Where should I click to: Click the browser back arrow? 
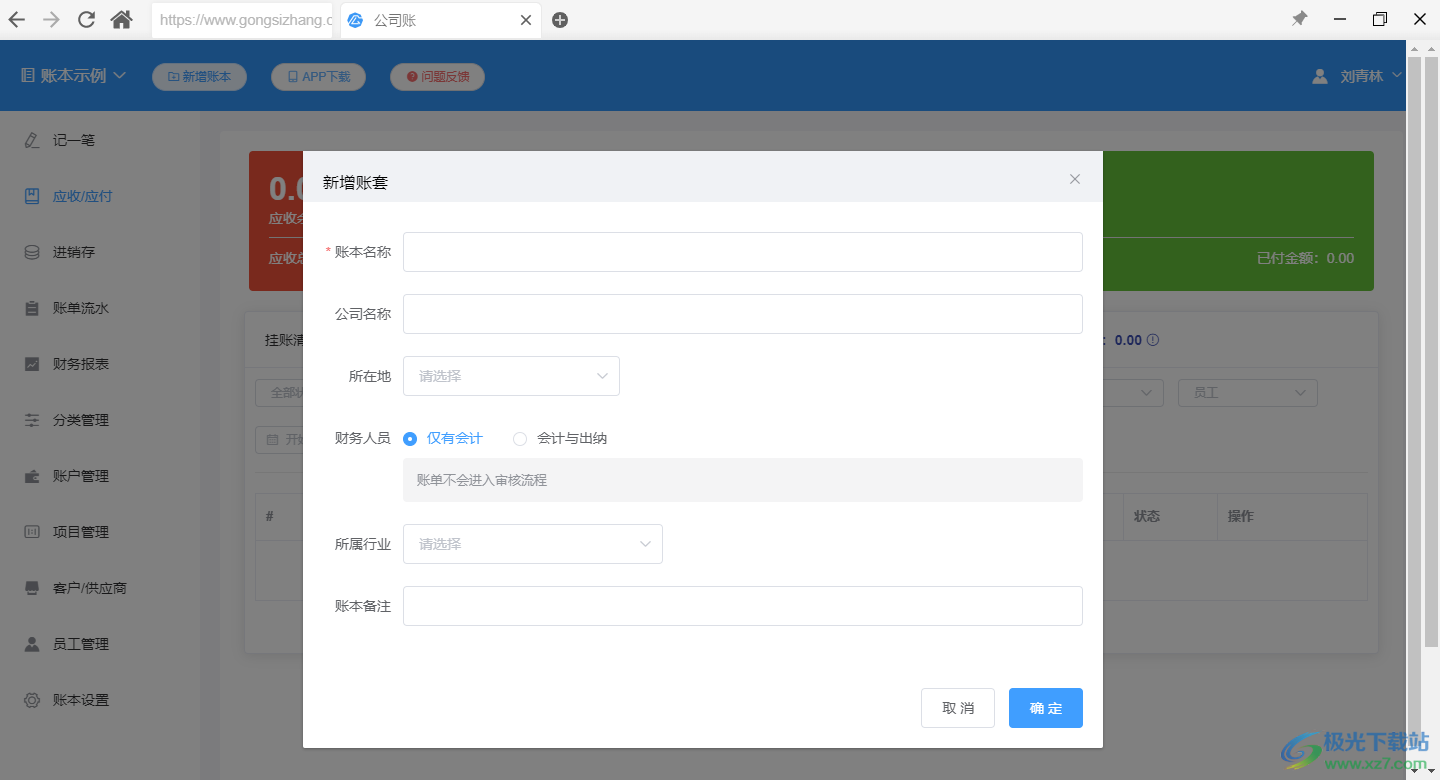pos(17,19)
